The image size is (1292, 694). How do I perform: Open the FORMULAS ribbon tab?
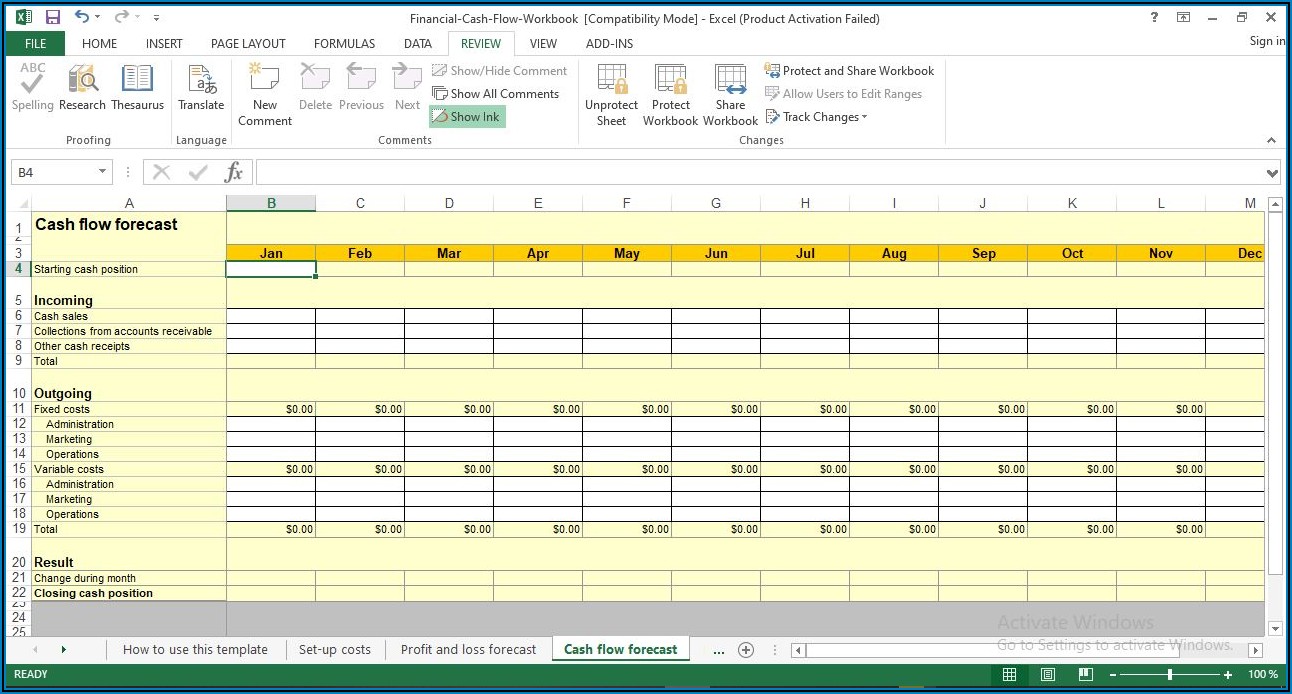[344, 44]
